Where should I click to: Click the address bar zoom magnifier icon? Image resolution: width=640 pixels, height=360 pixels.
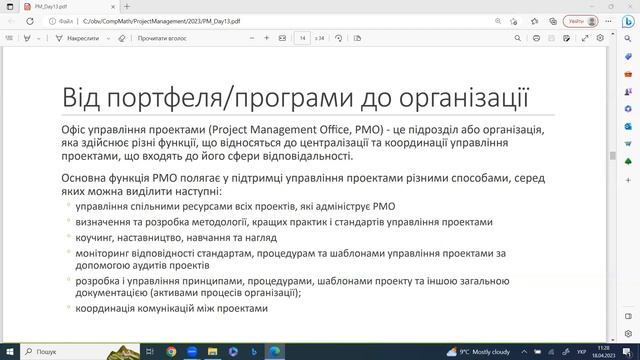pyautogui.click(x=498, y=21)
